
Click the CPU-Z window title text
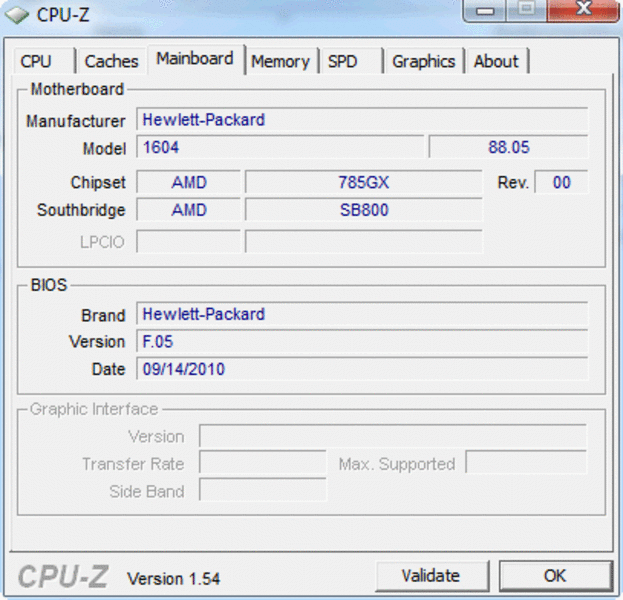(x=63, y=15)
